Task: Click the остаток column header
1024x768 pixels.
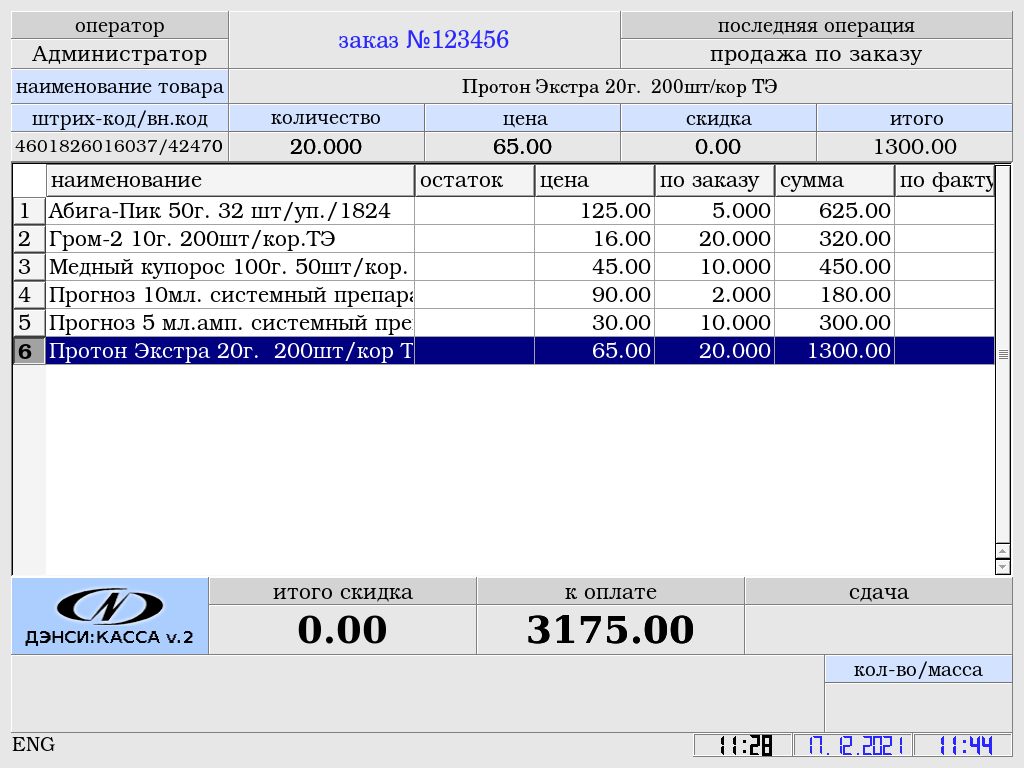Action: 475,180
